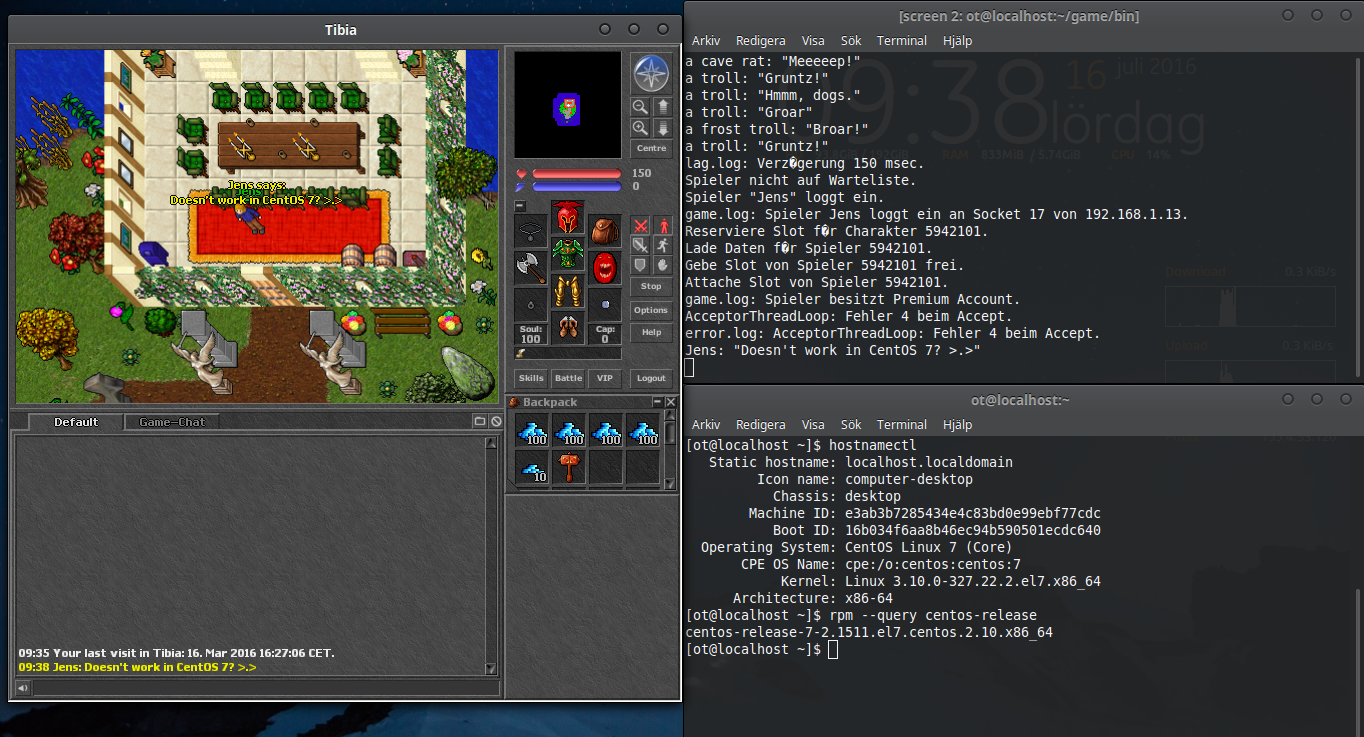Open Arkiv menu in game/bin terminal

point(706,41)
